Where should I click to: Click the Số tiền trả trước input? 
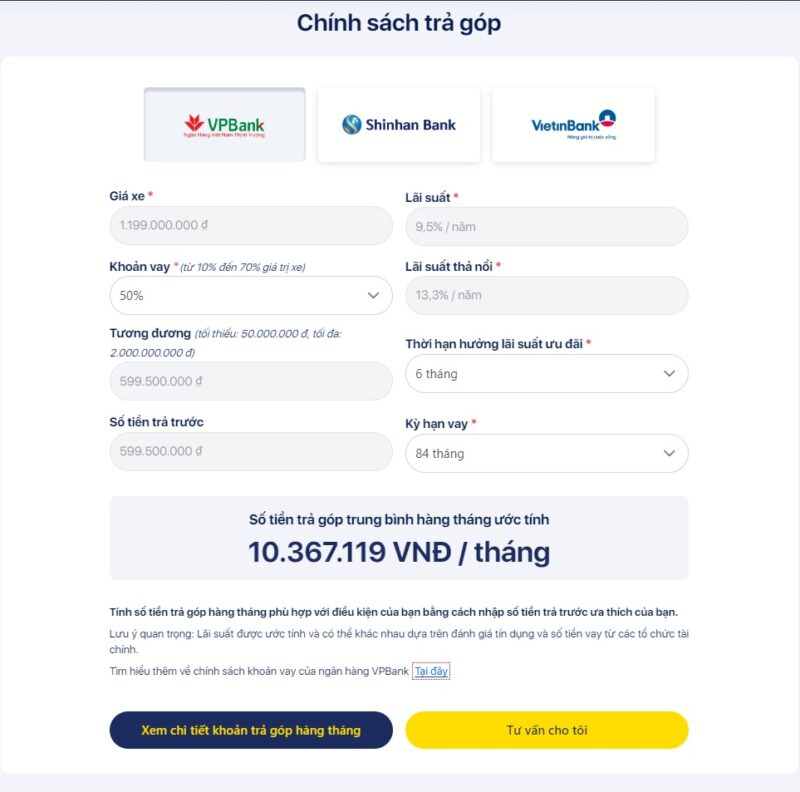pos(250,452)
